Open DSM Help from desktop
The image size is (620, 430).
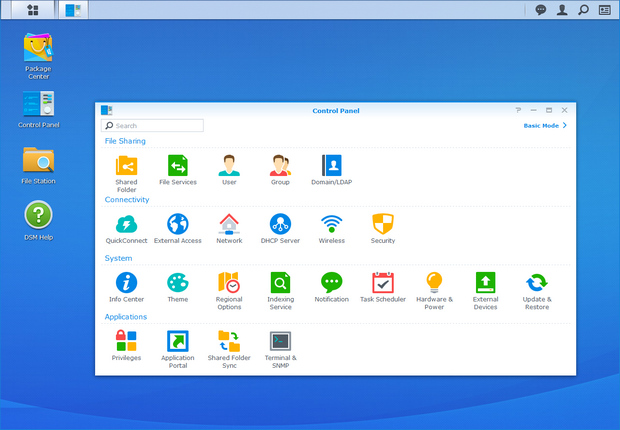click(x=38, y=220)
